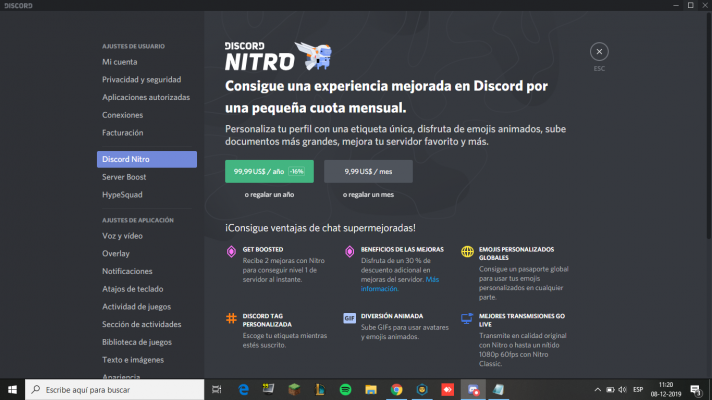This screenshot has height=400, width=712.
Task: Click the settings page vertical scrollbar
Action: [709, 124]
